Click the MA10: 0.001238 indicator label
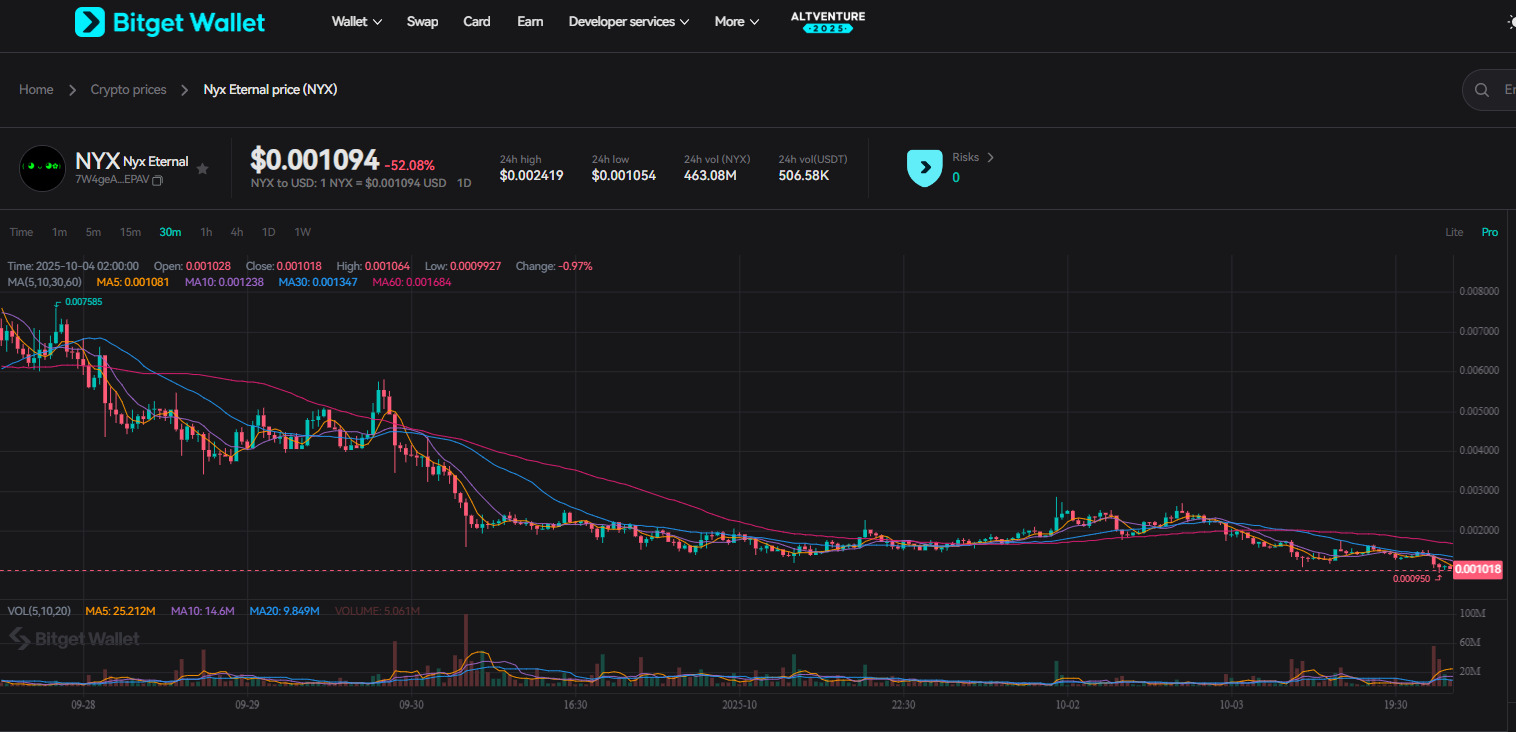This screenshot has width=1516, height=732. (x=225, y=282)
